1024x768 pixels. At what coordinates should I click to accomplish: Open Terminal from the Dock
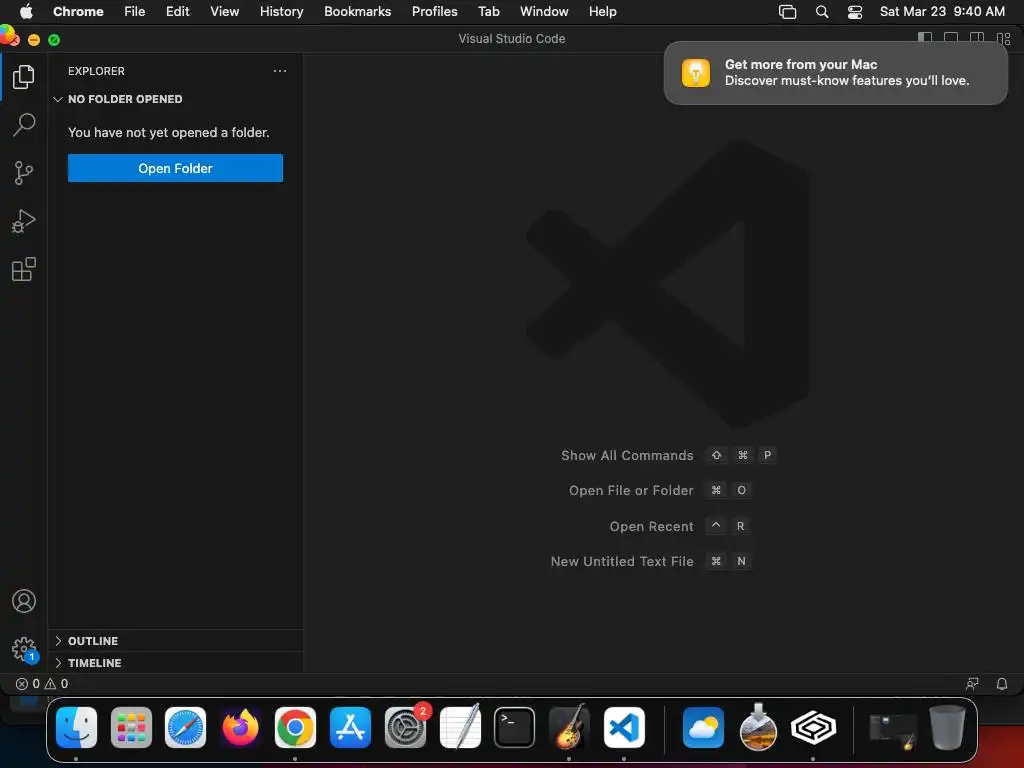(x=515, y=727)
